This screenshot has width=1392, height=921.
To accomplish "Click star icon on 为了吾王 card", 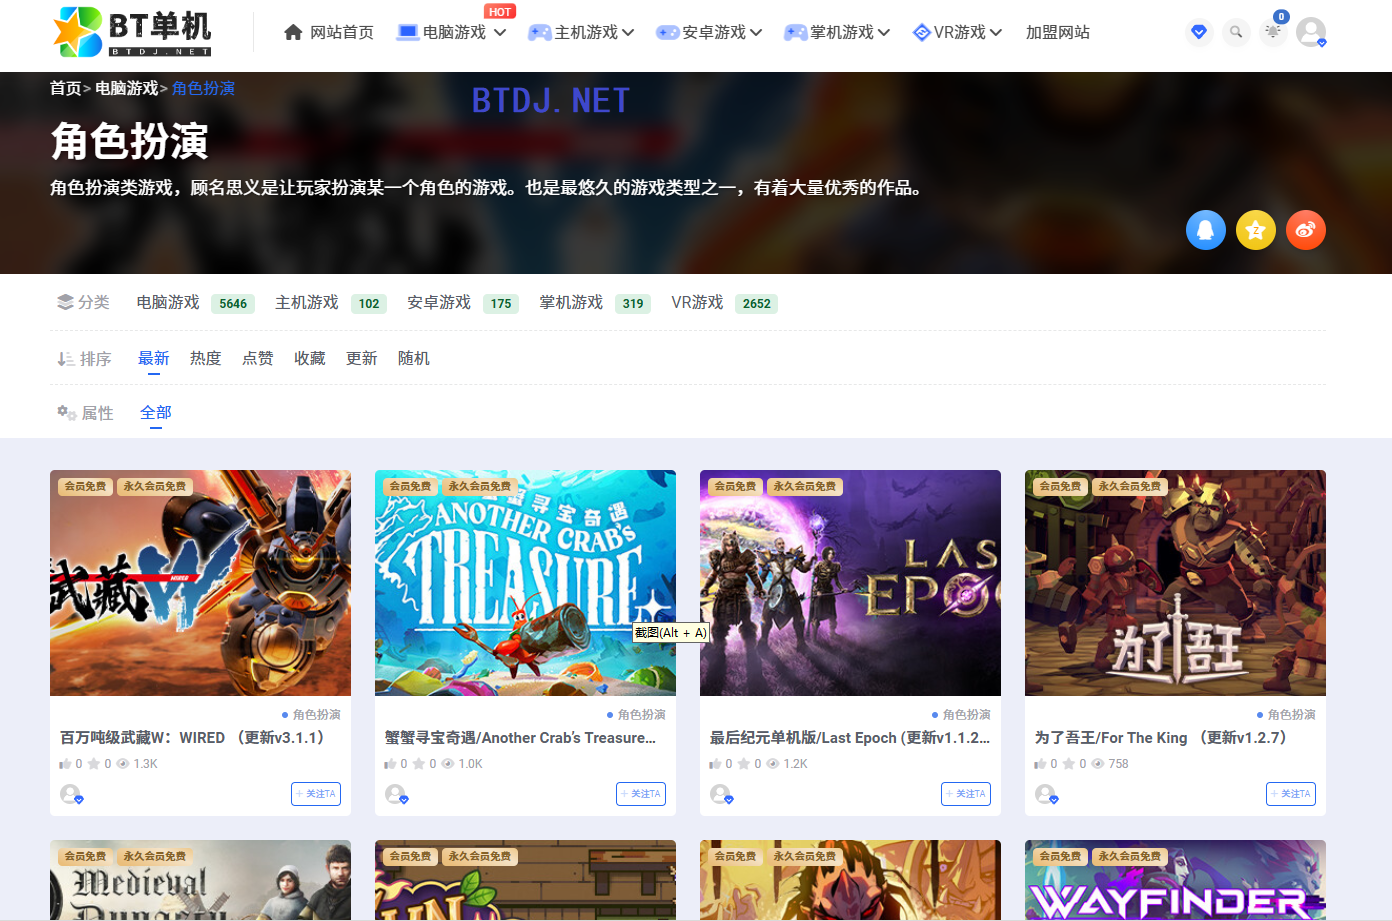I will coord(1069,764).
